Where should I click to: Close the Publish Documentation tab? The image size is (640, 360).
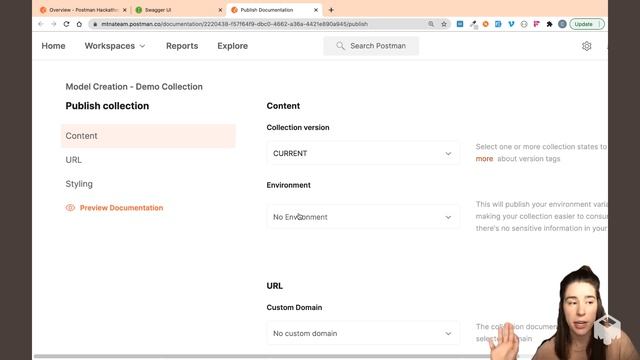pos(316,10)
